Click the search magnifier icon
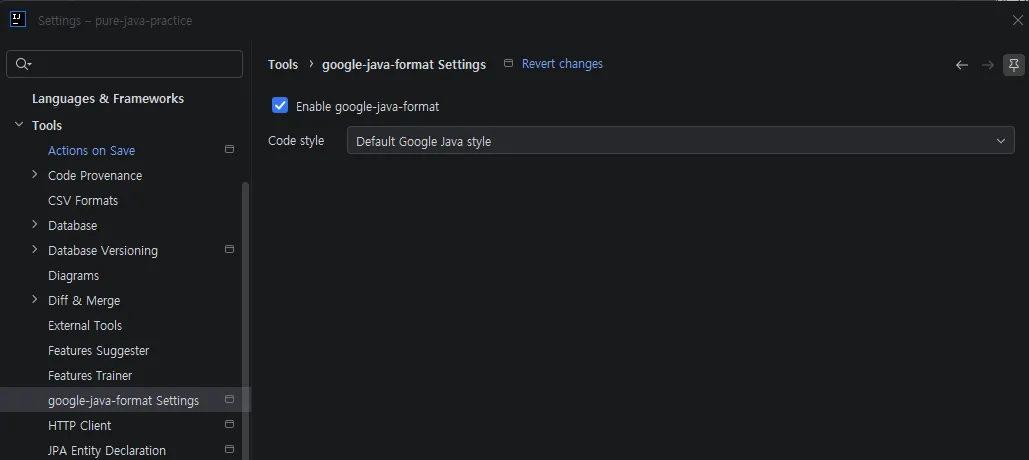Image resolution: width=1029 pixels, height=460 pixels. click(x=22, y=64)
